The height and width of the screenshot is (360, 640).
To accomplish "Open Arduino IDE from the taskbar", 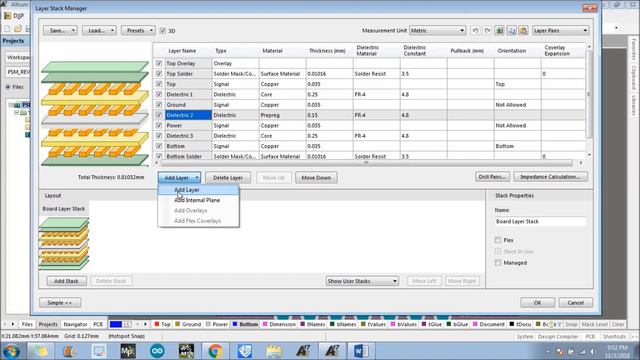I will 157,351.
